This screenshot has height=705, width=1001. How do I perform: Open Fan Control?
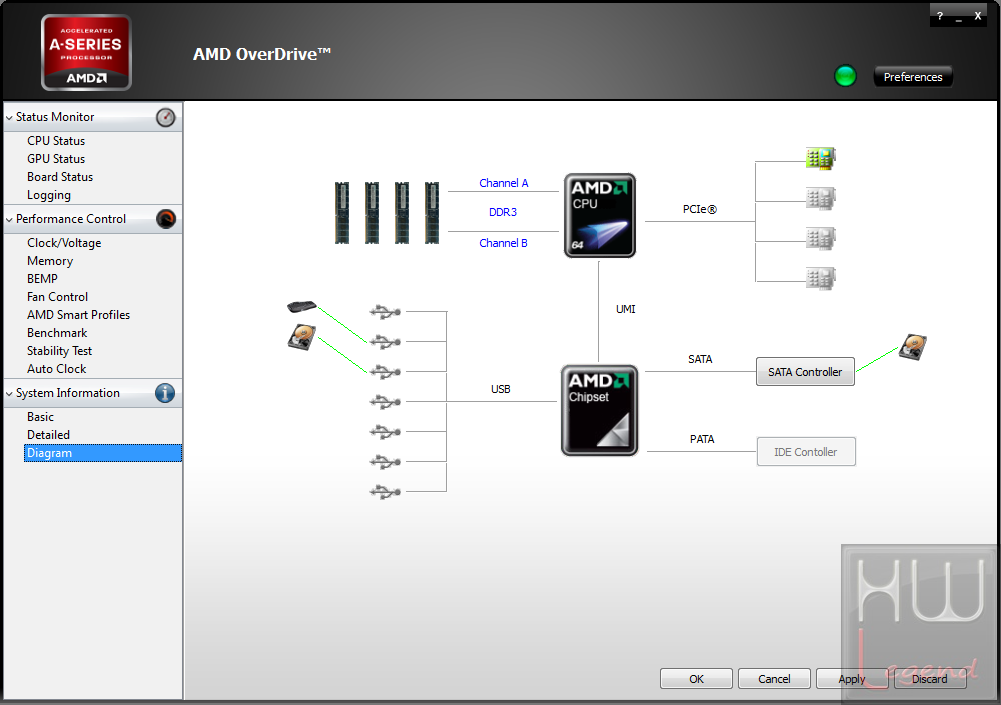(57, 296)
